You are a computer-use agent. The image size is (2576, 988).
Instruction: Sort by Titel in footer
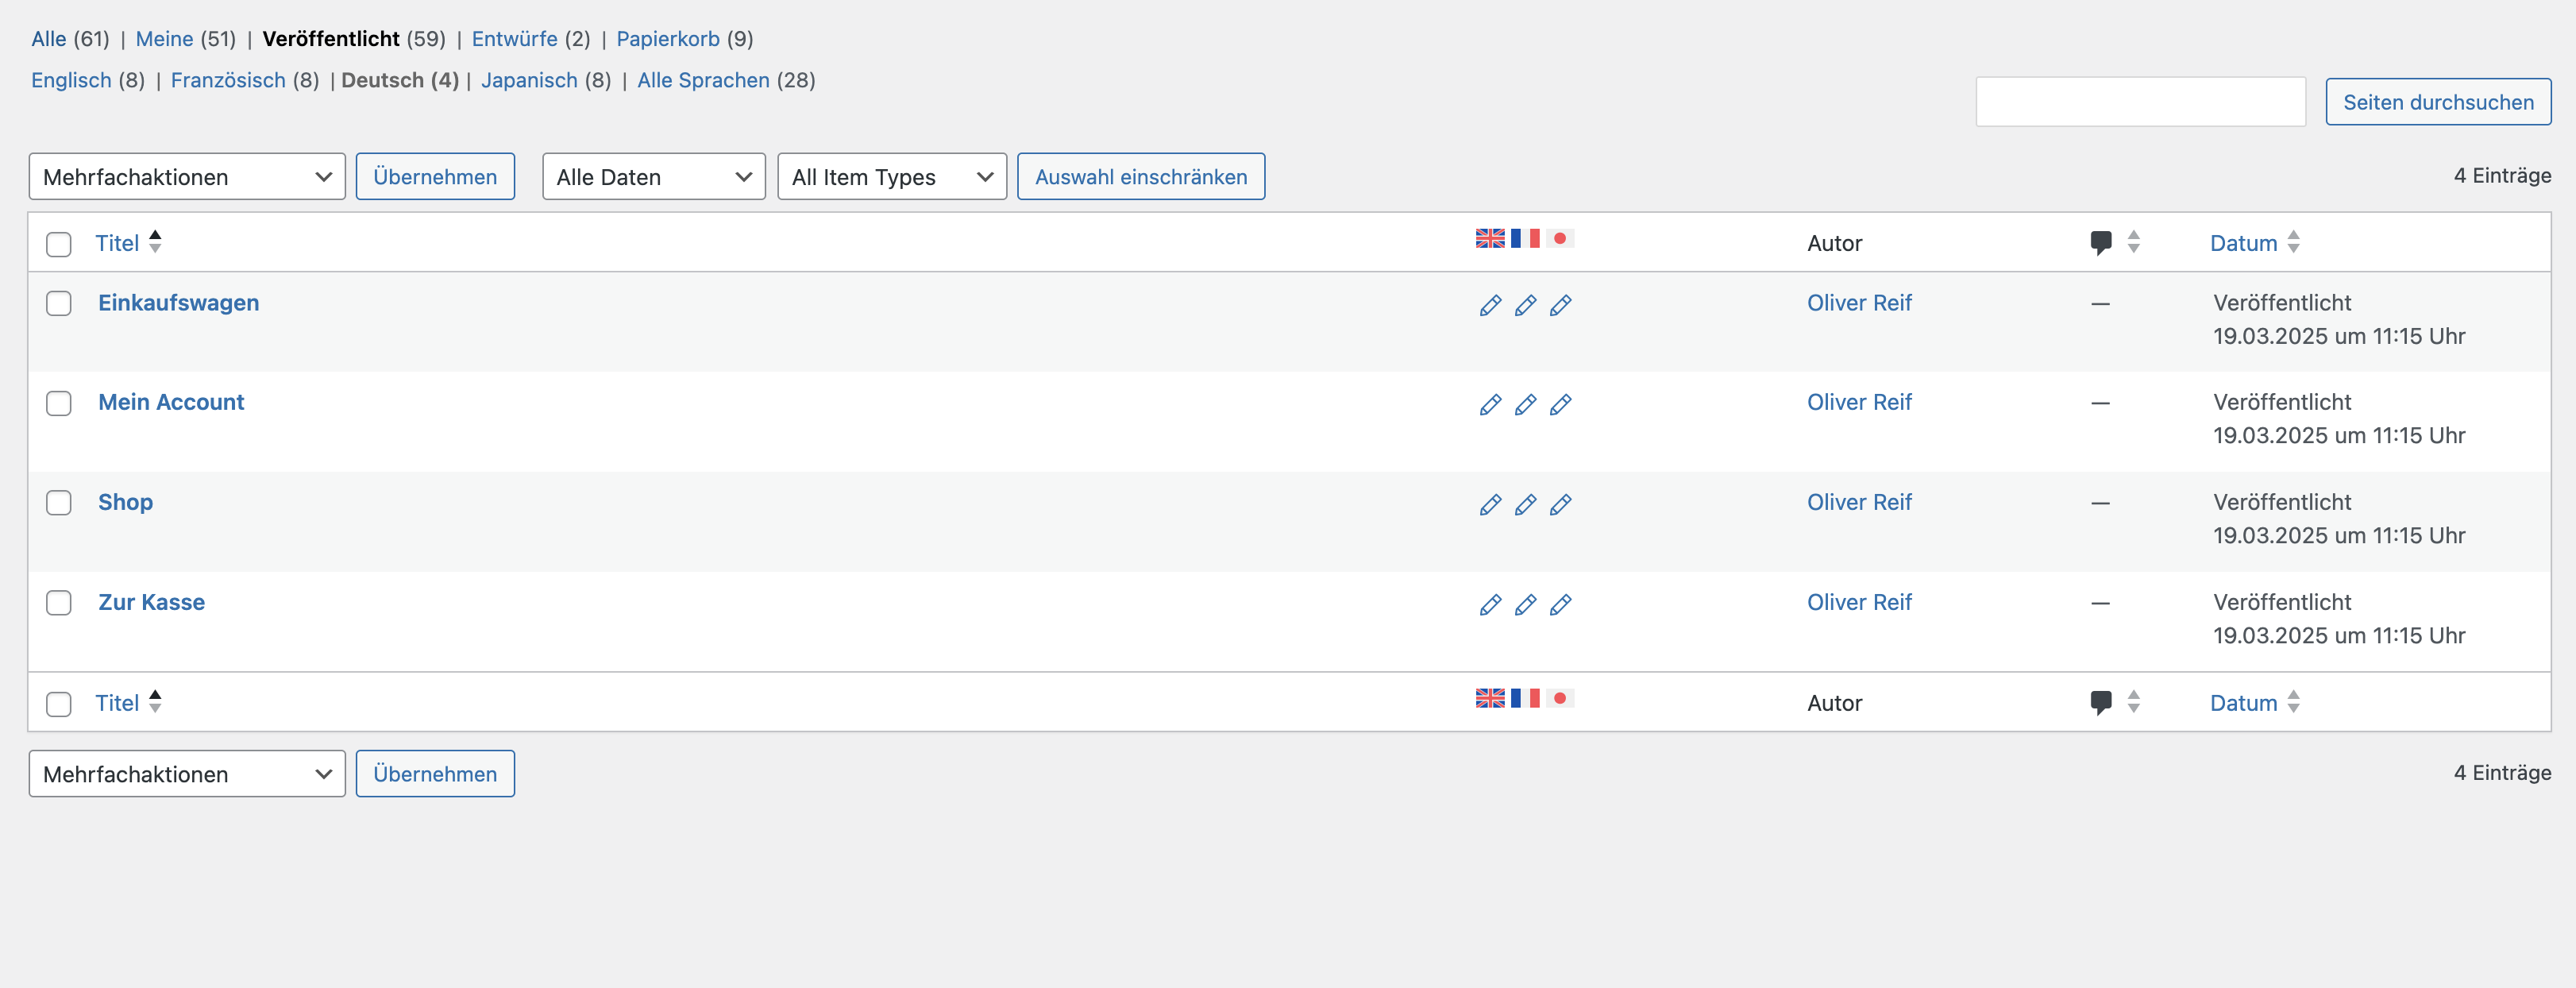coord(117,703)
